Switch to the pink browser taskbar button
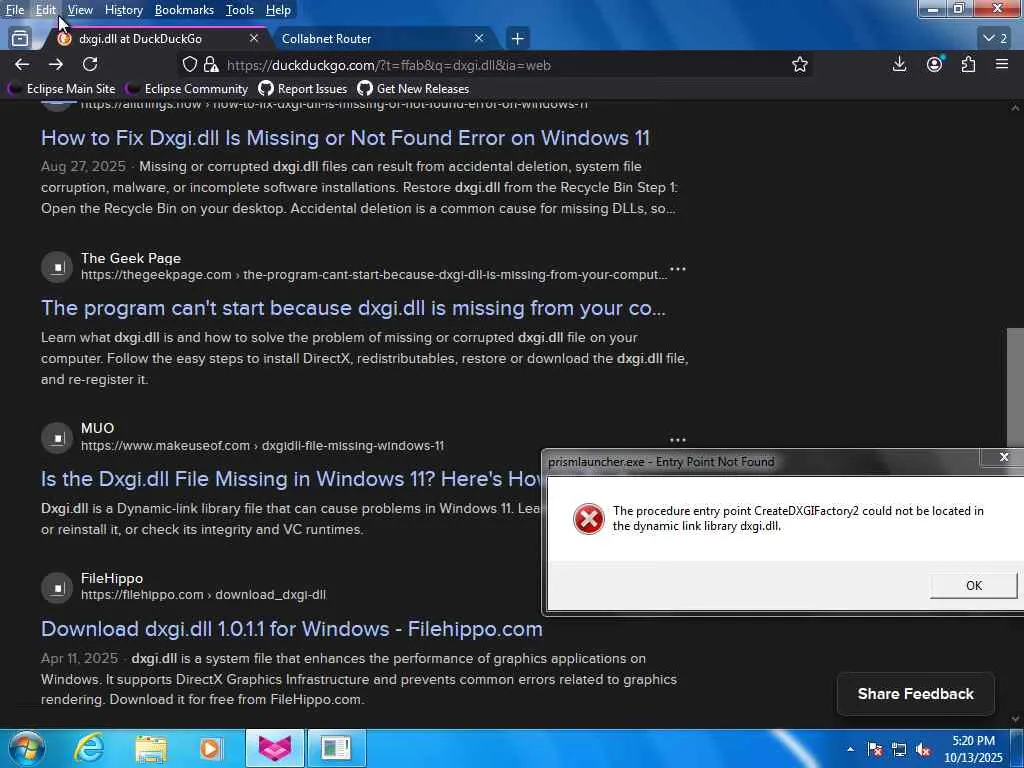1024x768 pixels. pos(275,748)
